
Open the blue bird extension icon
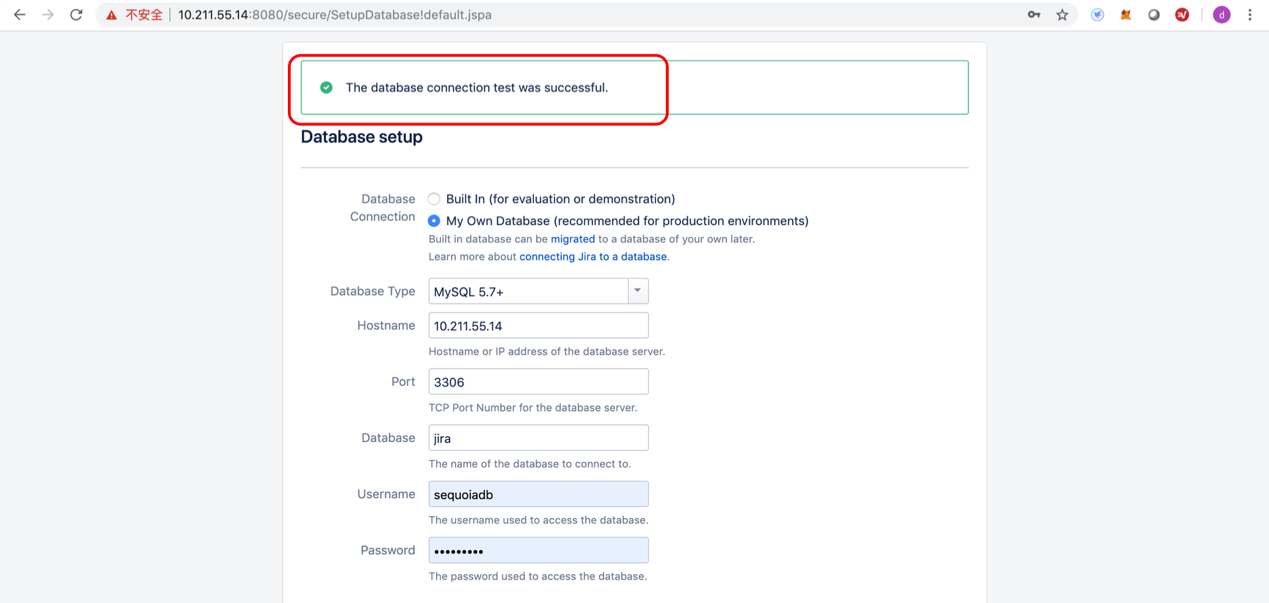pyautogui.click(x=1097, y=15)
